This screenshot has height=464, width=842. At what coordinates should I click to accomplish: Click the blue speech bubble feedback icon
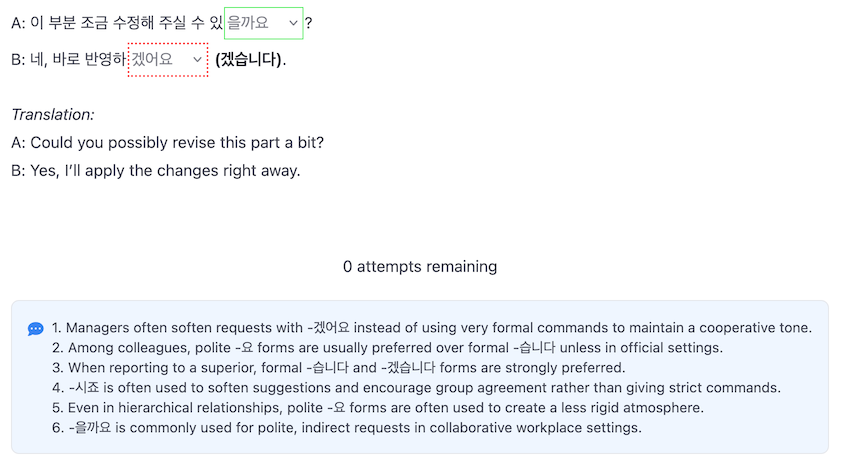click(36, 328)
